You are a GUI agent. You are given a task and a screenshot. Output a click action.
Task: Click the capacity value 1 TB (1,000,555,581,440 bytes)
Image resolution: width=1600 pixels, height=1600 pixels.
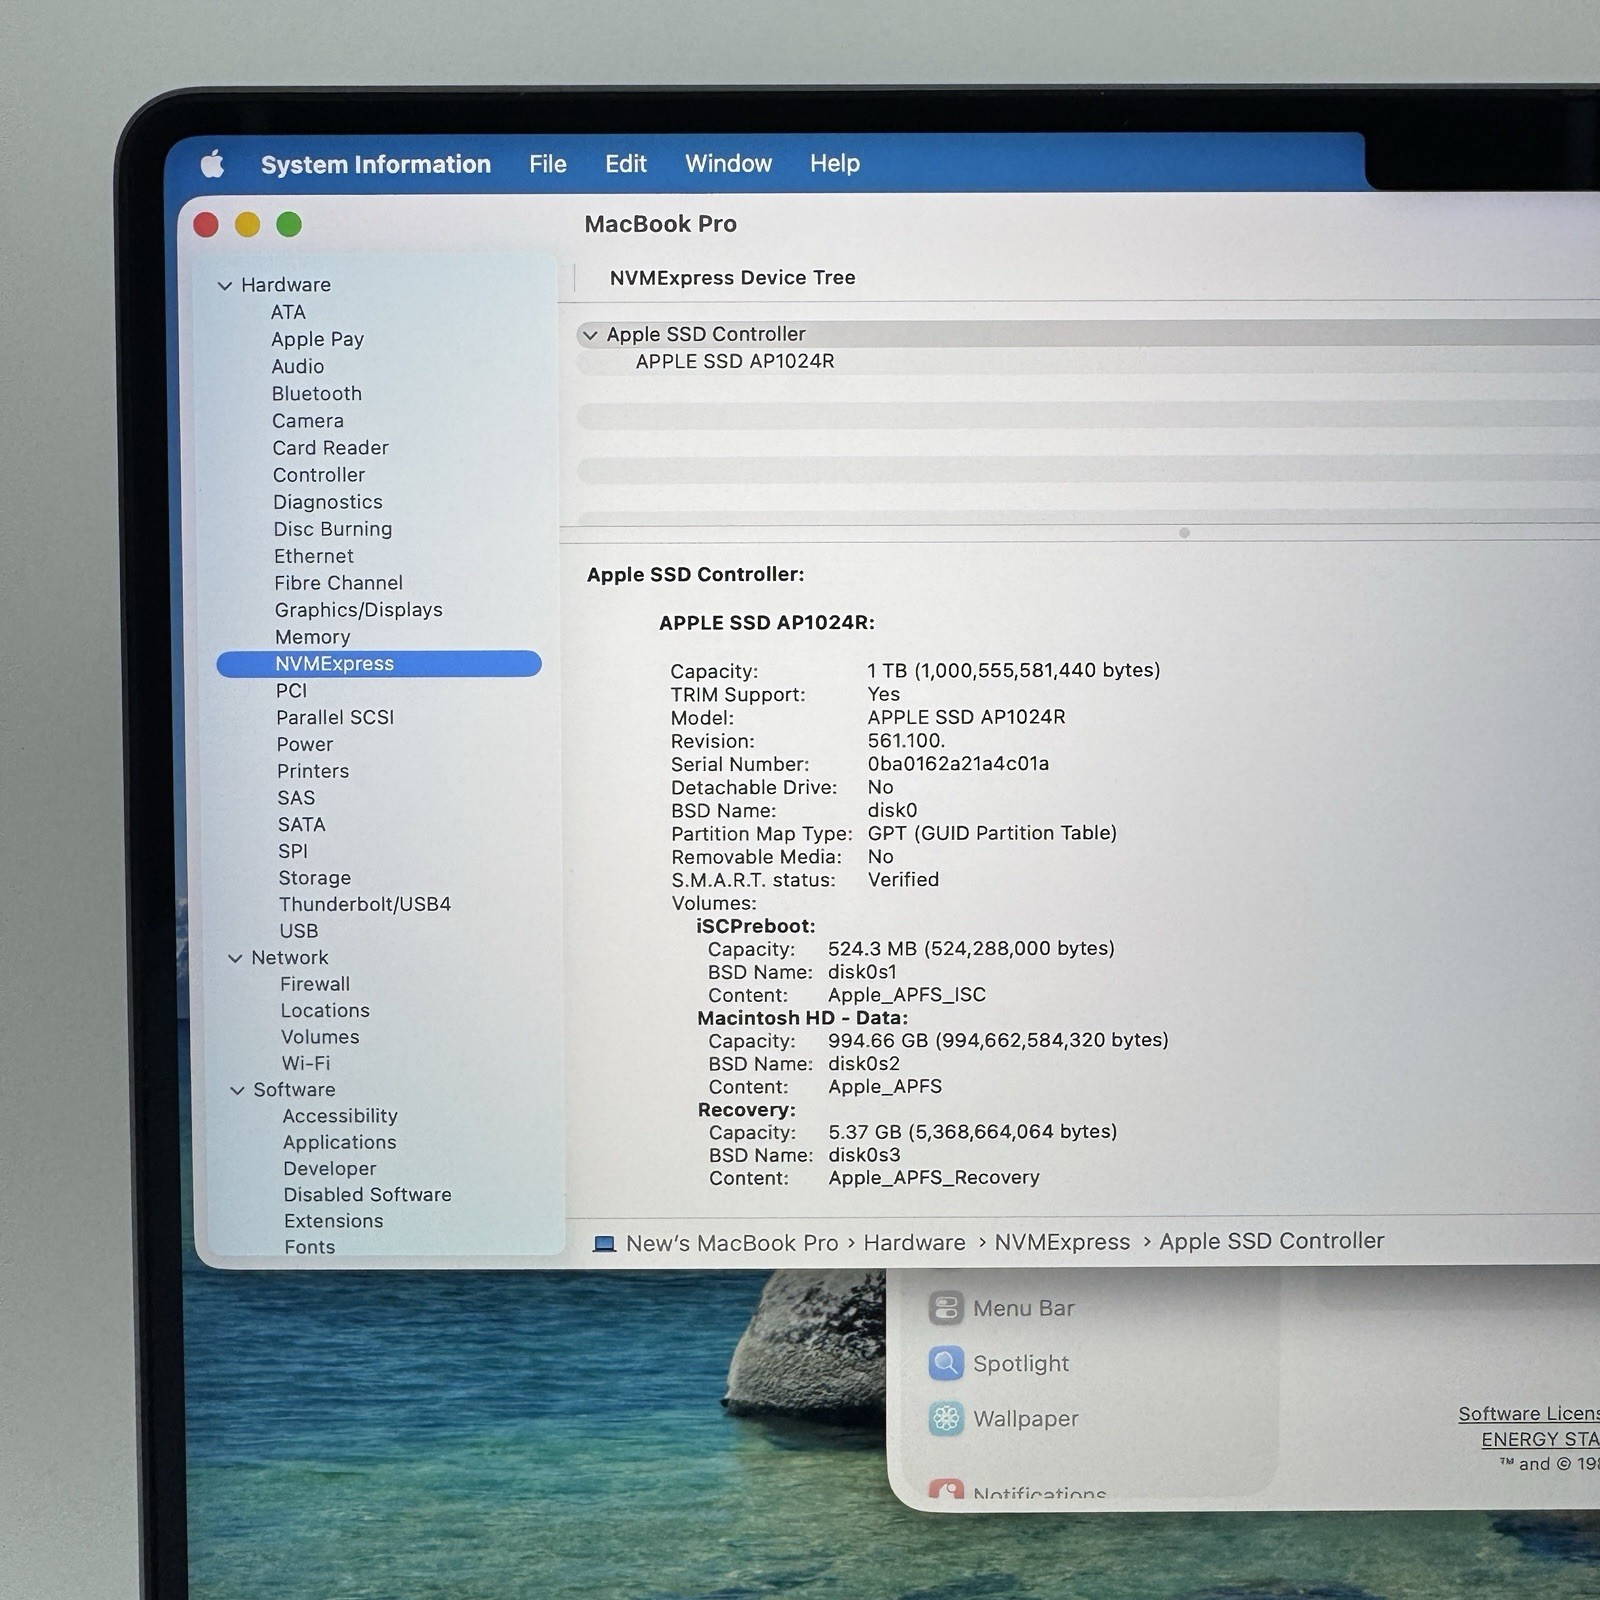coord(1014,670)
